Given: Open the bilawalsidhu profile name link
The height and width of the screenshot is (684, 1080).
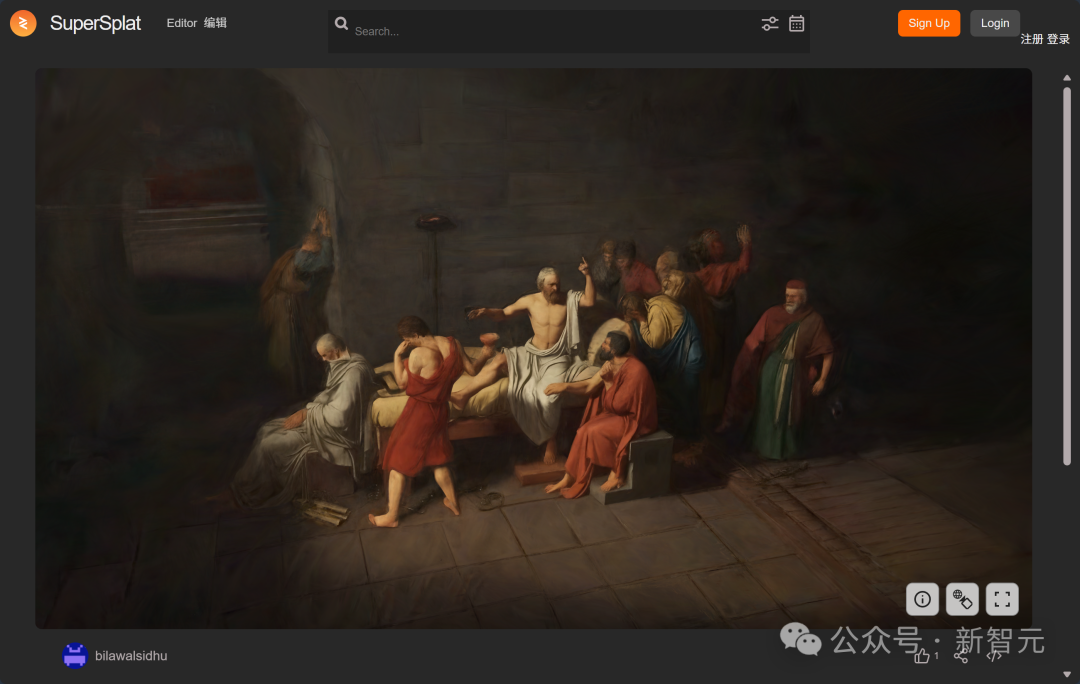Looking at the screenshot, I should tap(131, 656).
